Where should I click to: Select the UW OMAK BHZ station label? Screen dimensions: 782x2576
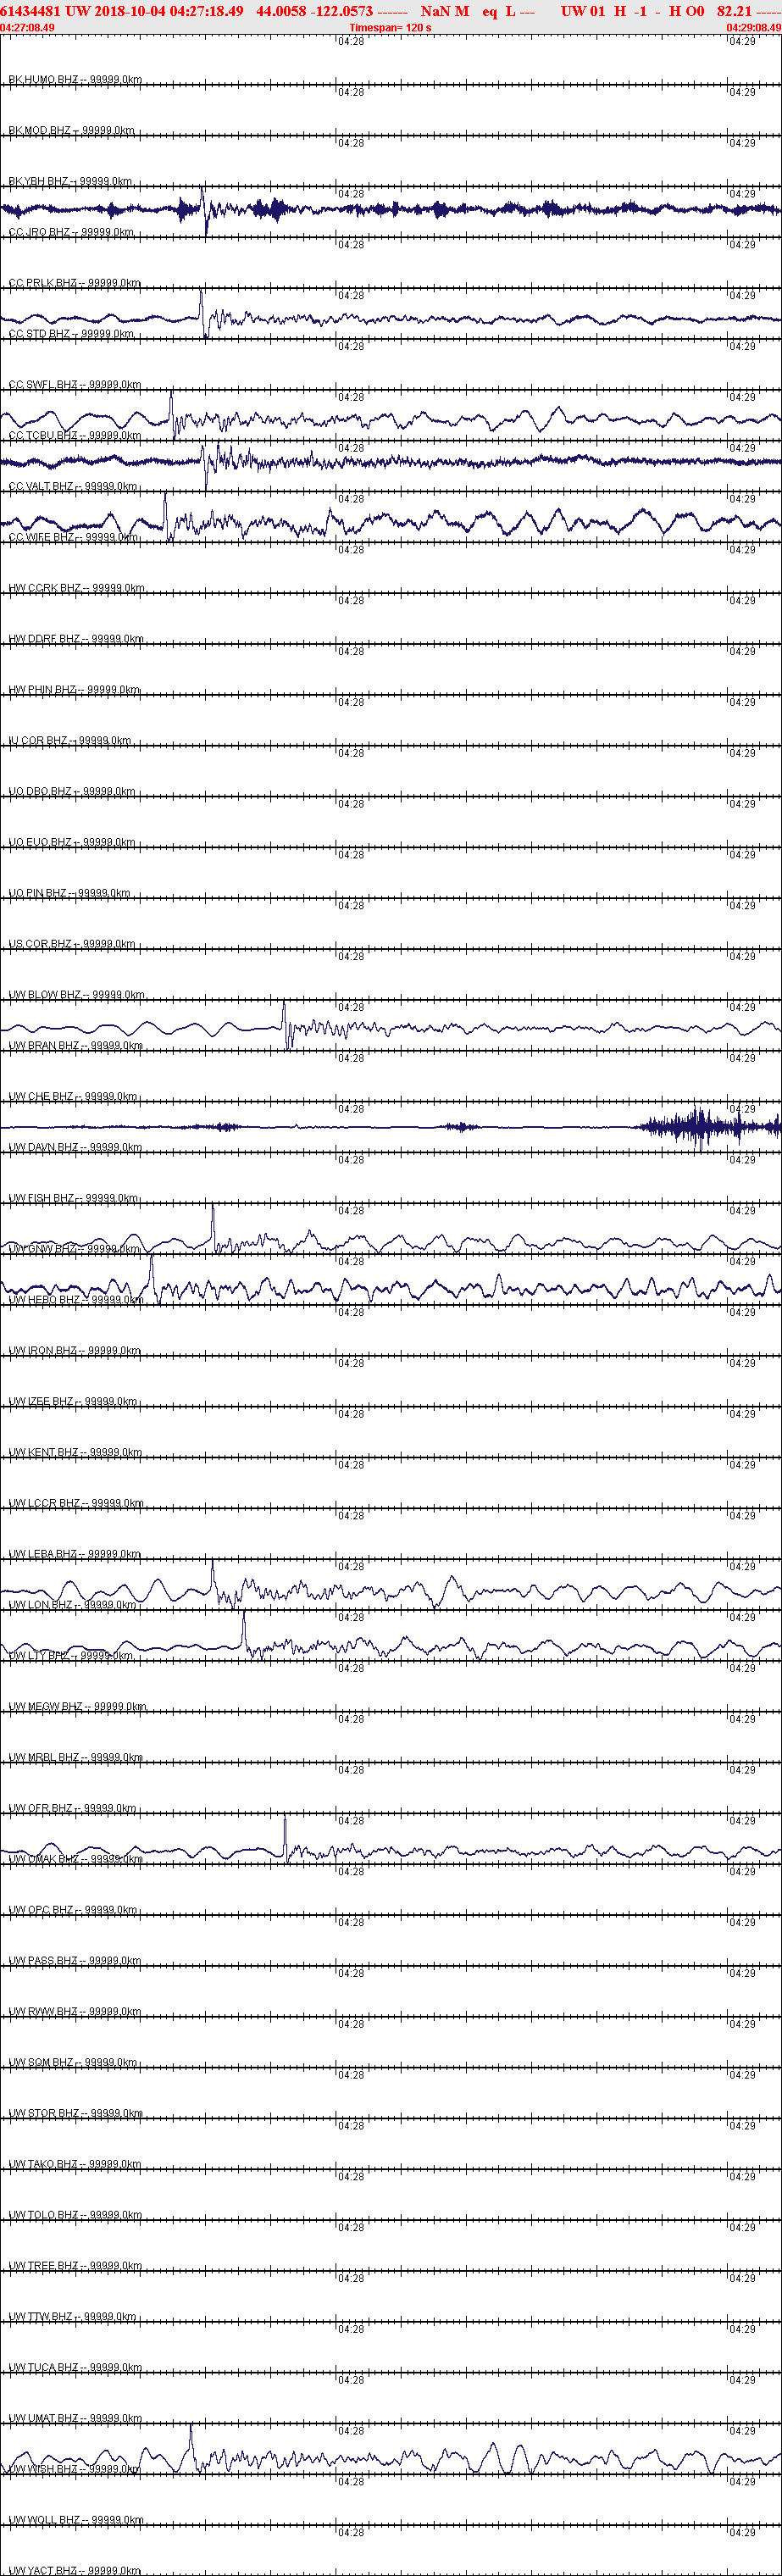tap(76, 1858)
